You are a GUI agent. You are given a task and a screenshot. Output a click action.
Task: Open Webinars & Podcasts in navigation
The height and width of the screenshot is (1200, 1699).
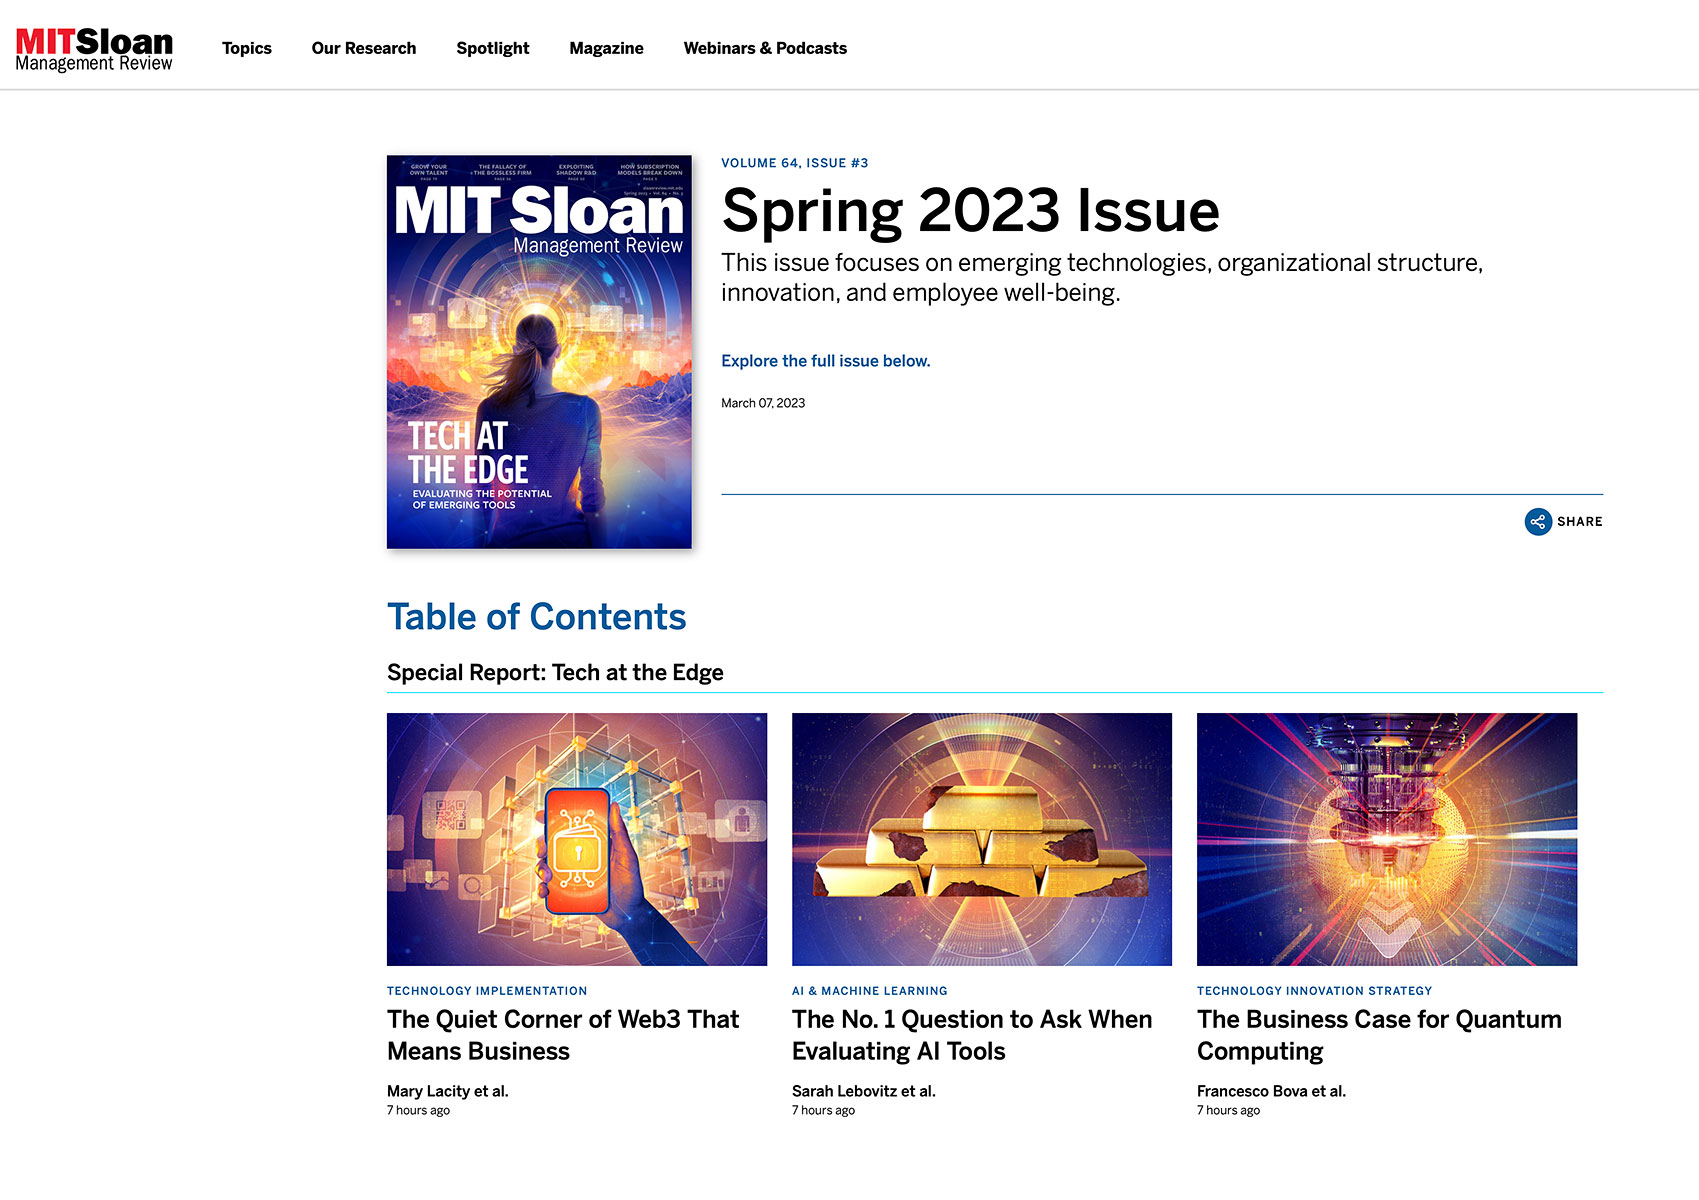click(765, 48)
